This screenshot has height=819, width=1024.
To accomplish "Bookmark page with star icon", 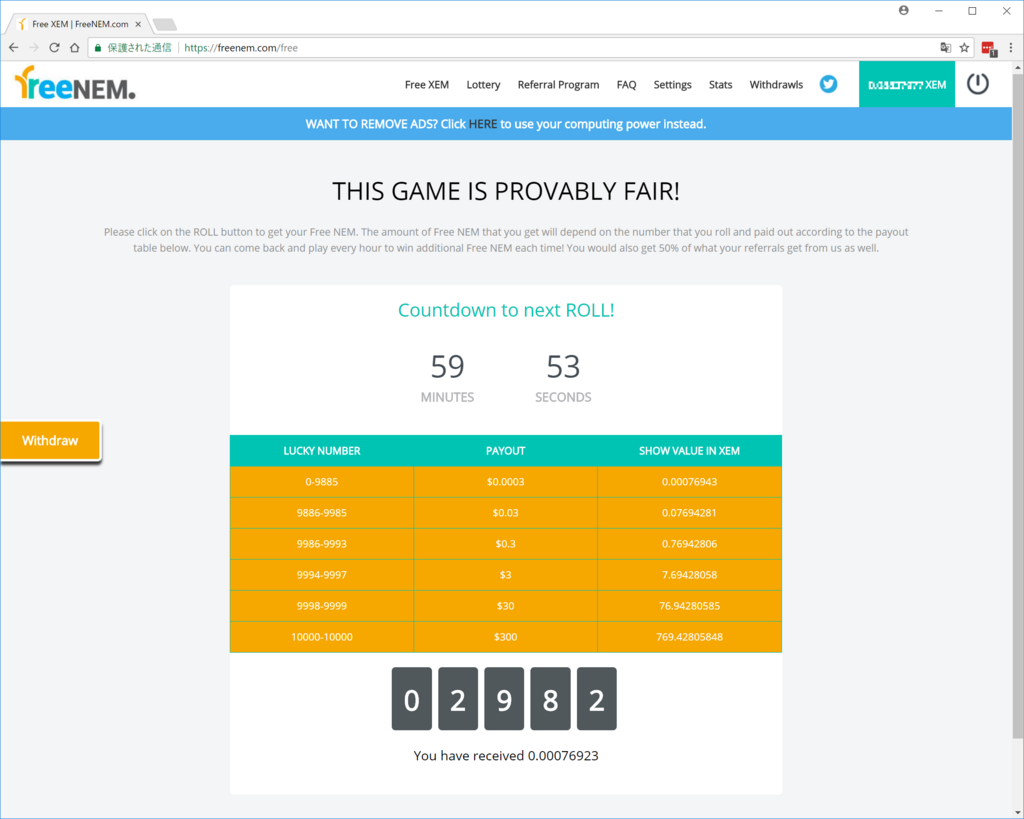I will click(x=964, y=48).
